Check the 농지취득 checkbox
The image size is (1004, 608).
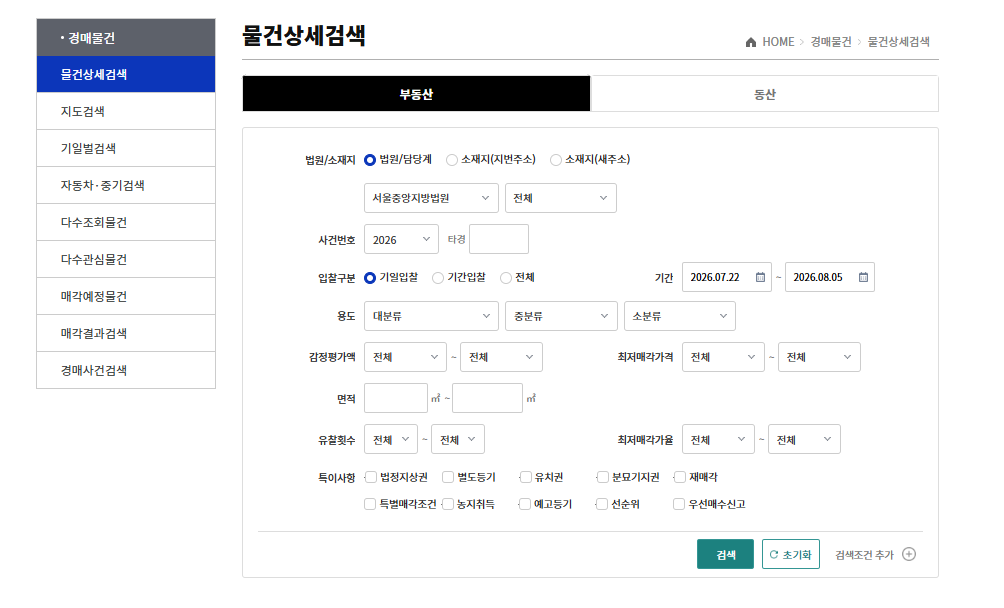click(x=448, y=504)
